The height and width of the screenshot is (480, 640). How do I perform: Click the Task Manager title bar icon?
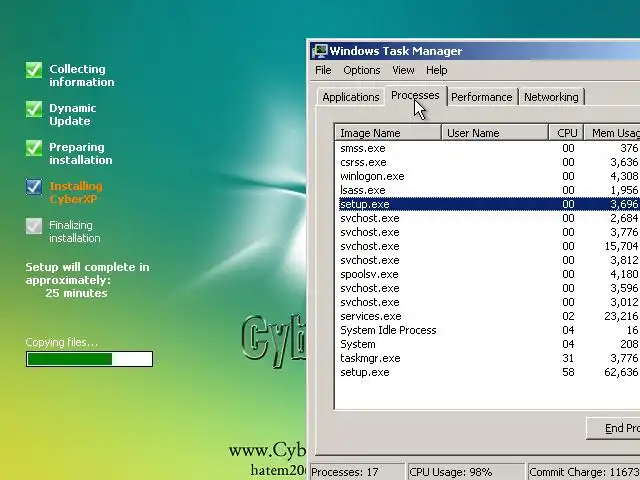pos(320,51)
